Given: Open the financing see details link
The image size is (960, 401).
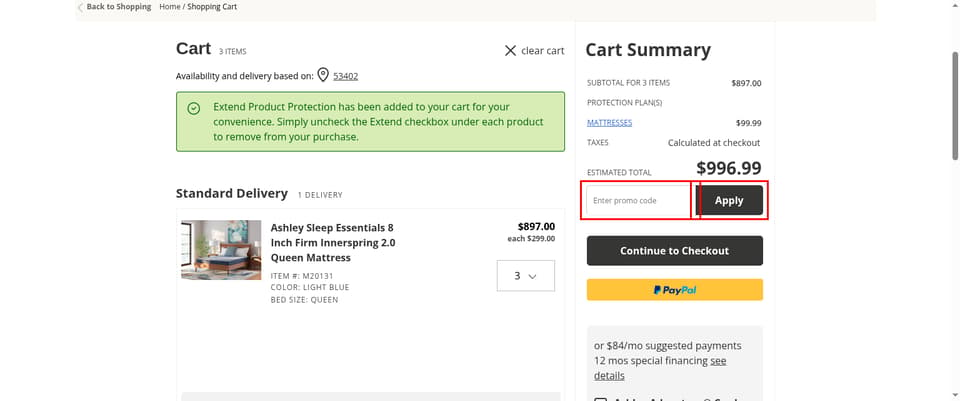Looking at the screenshot, I should [660, 368].
